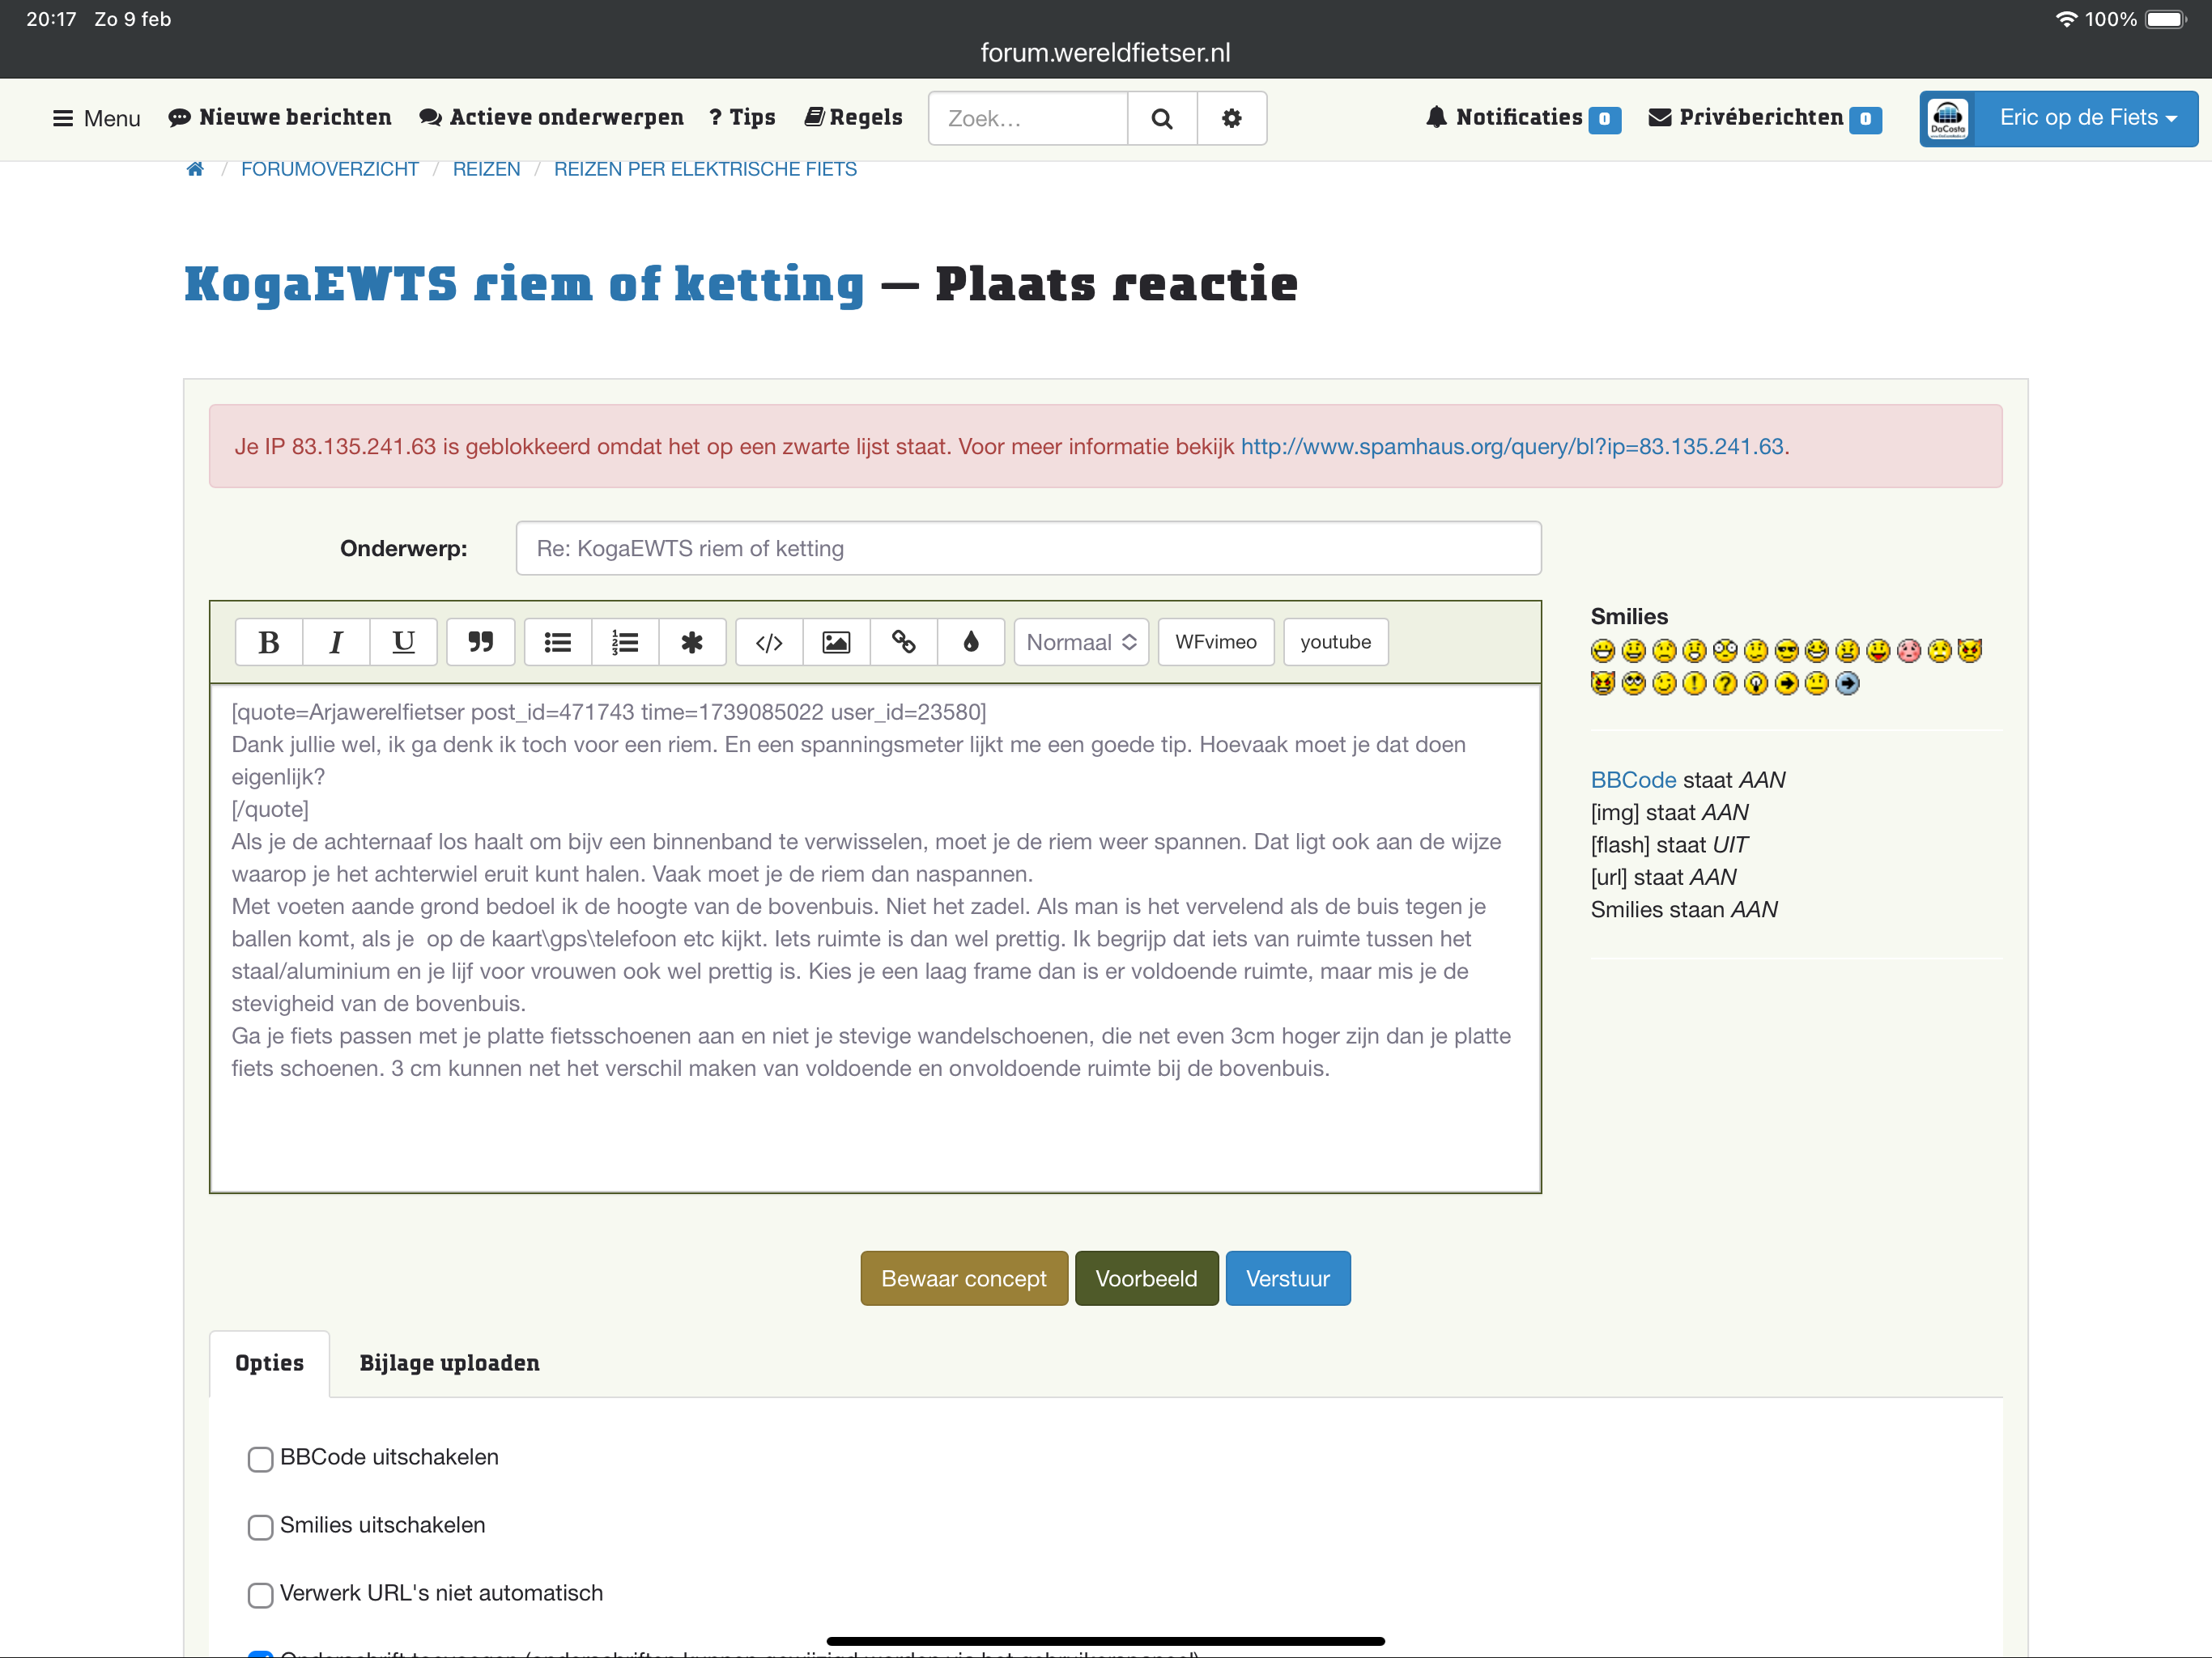Expand Eric op de Fiets user menu
Screen dimensions: 2212x1658
point(2086,118)
